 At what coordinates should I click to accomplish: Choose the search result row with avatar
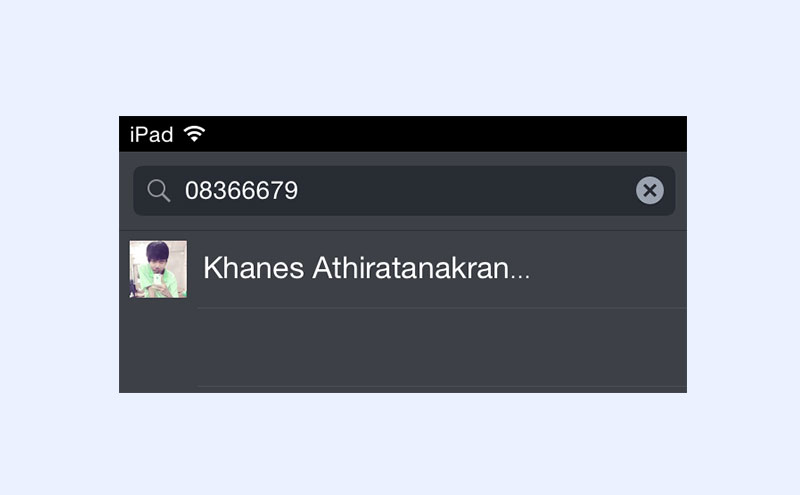(x=403, y=269)
